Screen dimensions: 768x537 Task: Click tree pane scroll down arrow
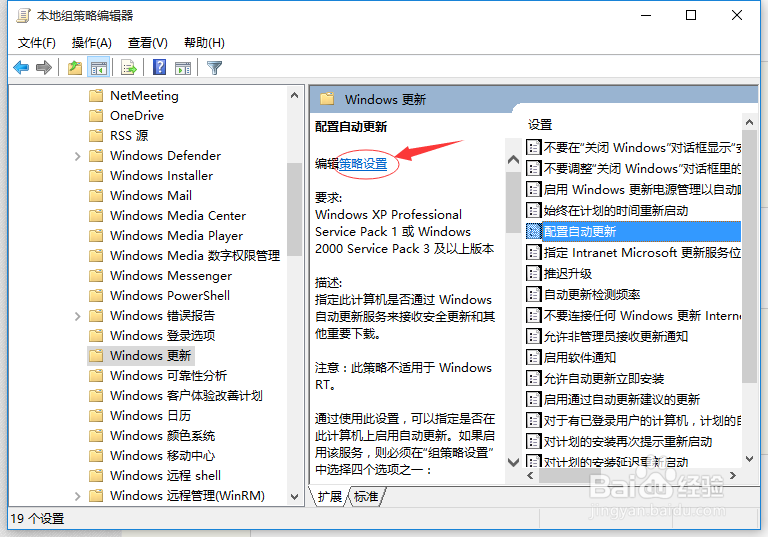click(294, 496)
